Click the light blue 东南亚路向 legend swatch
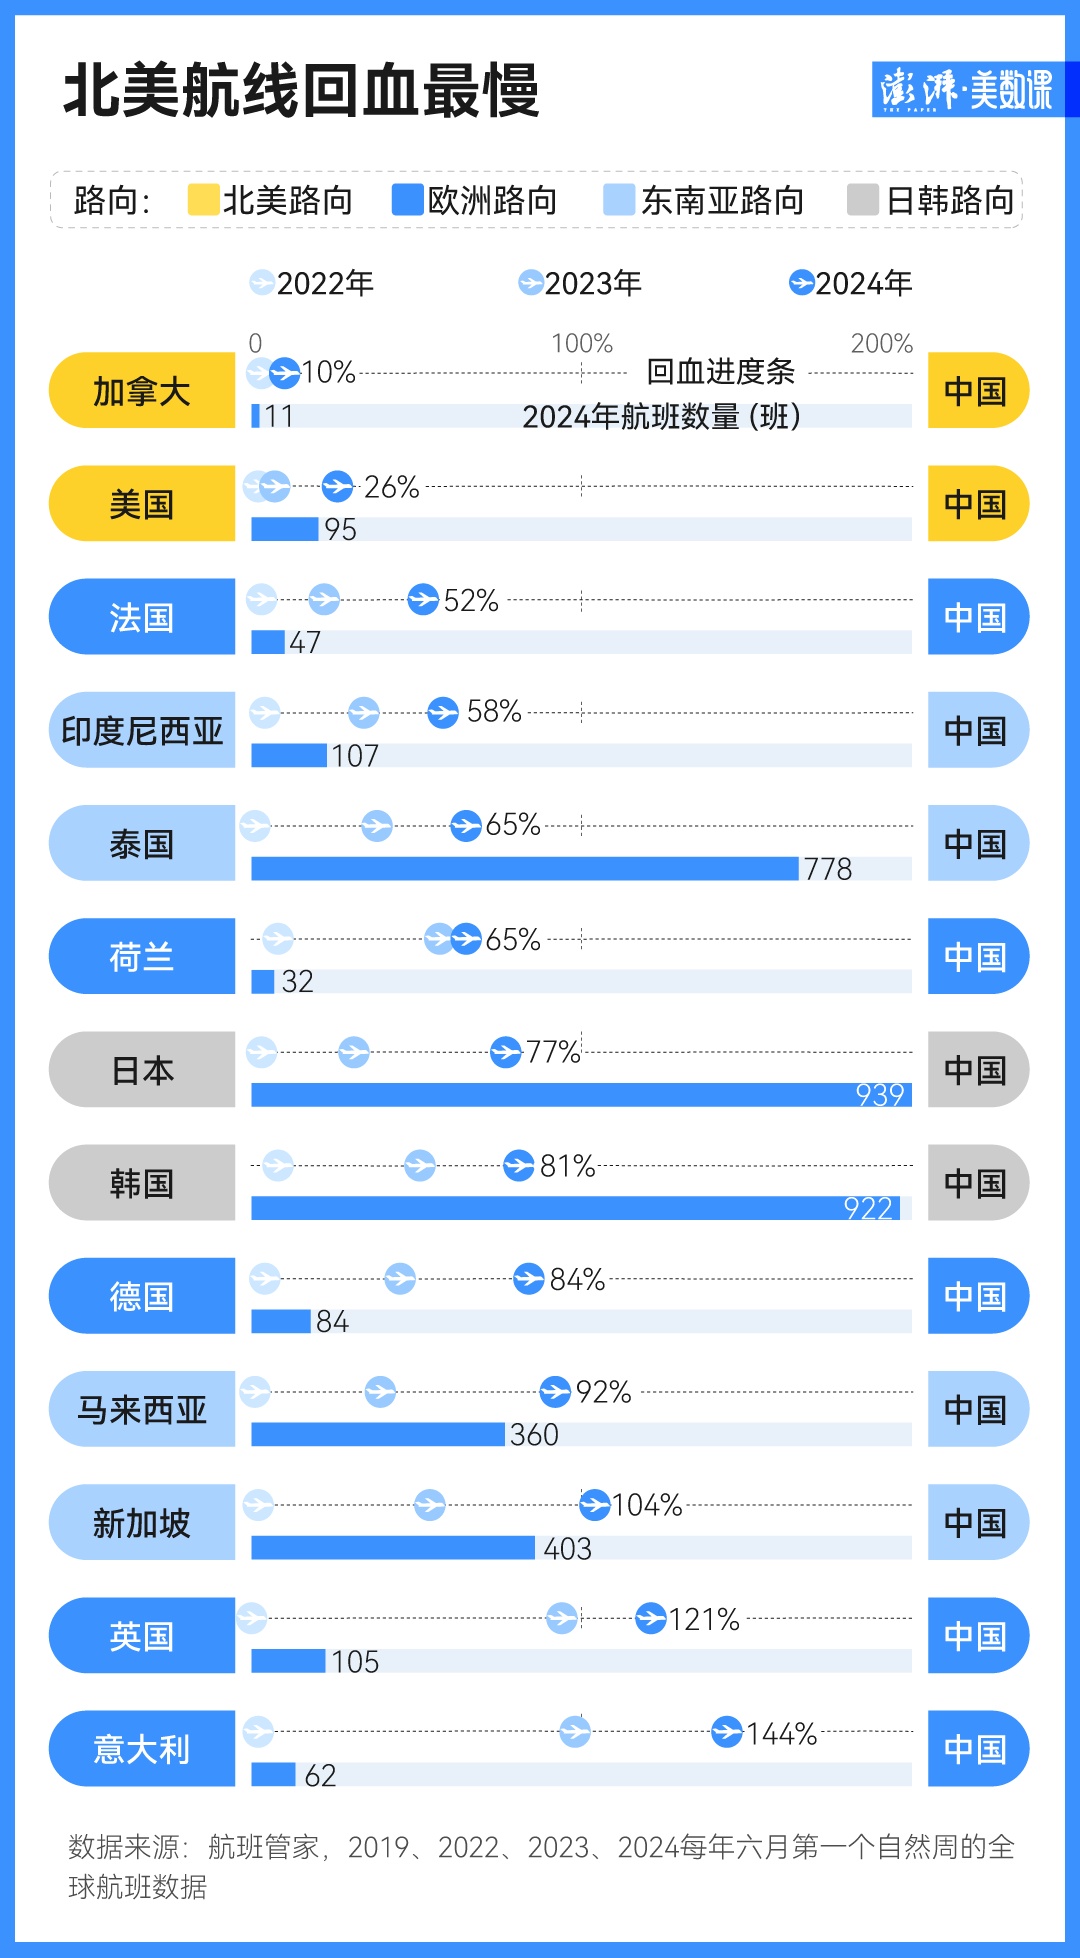Screen dimensions: 1080x1958 coord(620,200)
